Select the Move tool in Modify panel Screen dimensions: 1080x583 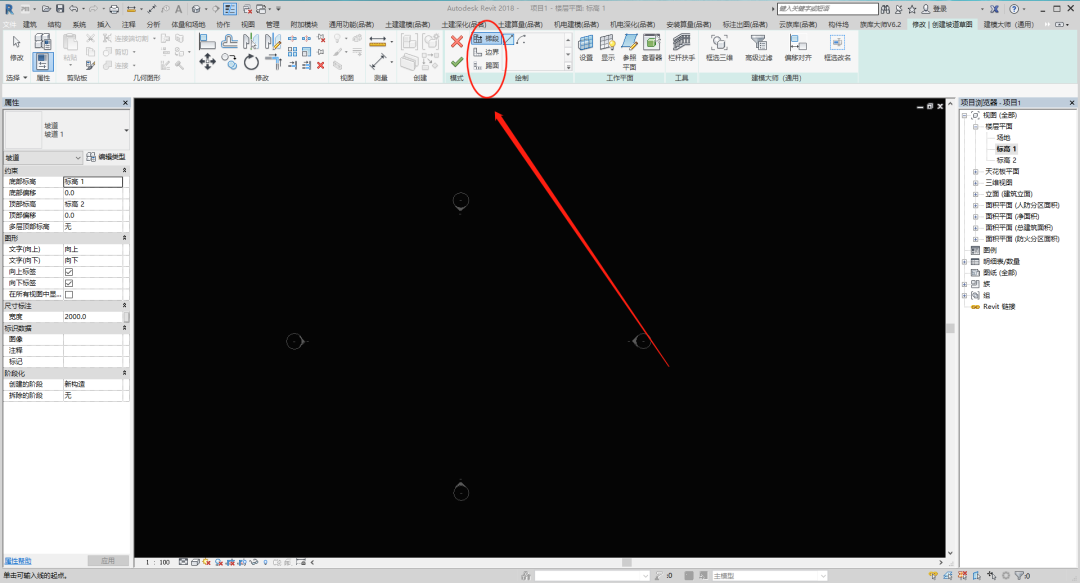(x=207, y=62)
